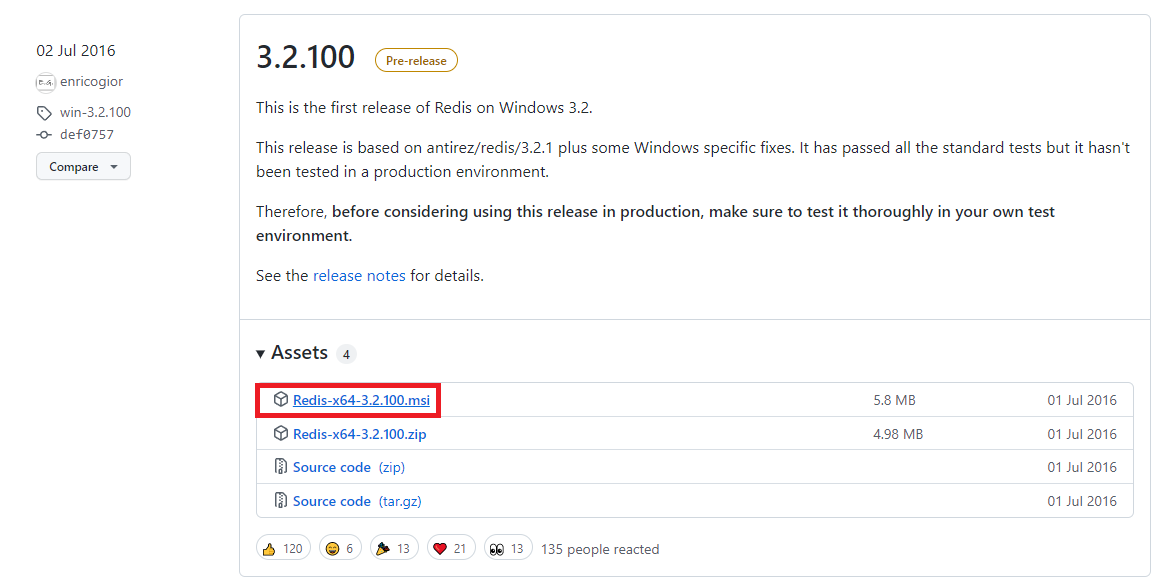This screenshot has height=587, width=1165.
Task: Open the release notes link
Action: pyautogui.click(x=359, y=276)
